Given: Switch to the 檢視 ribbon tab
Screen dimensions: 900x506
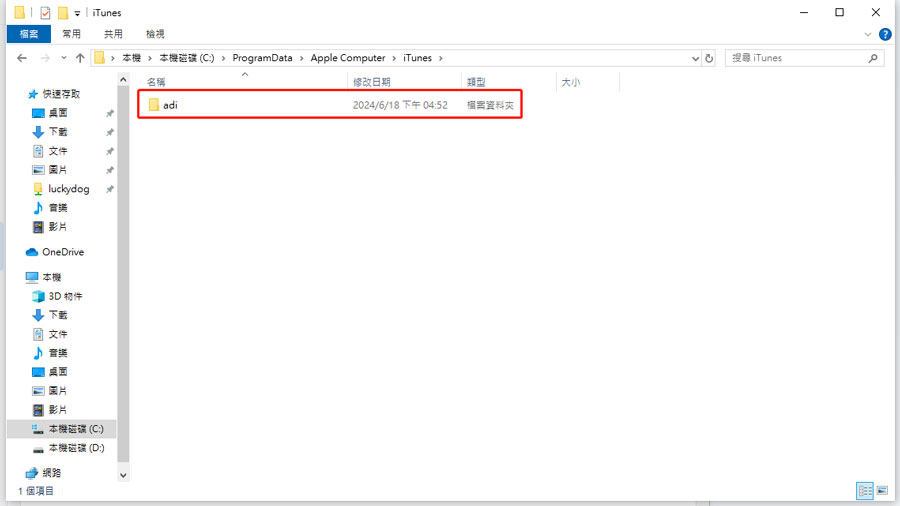Looking at the screenshot, I should (155, 34).
